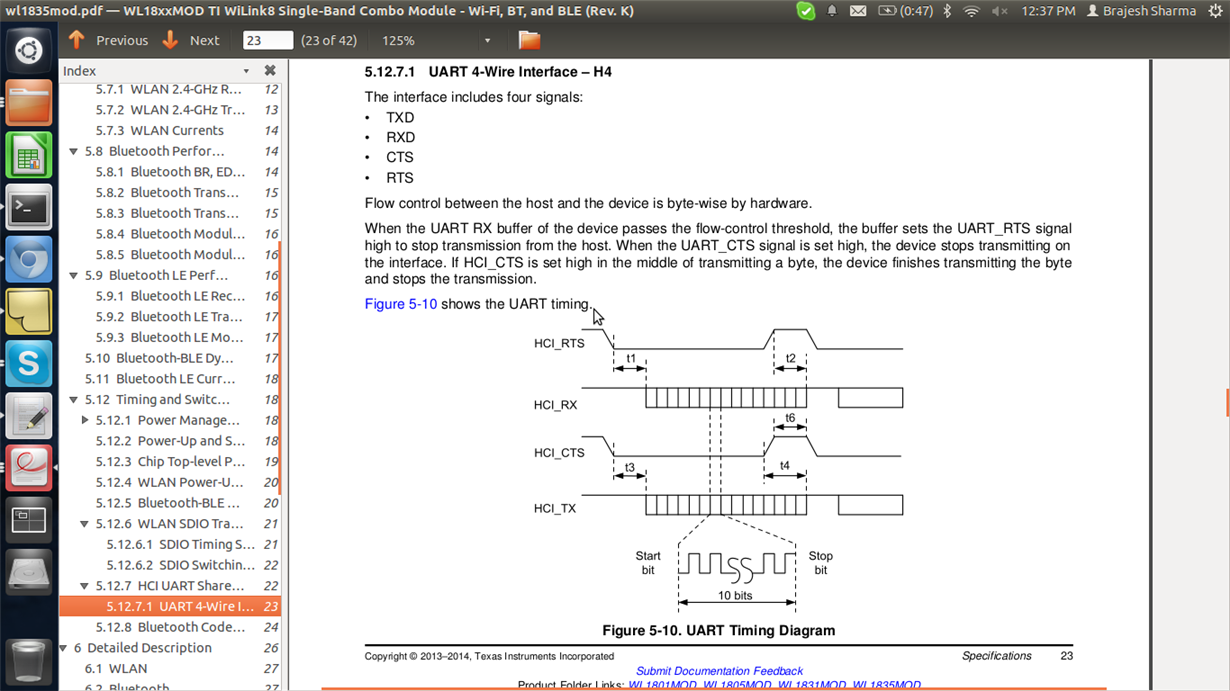Screen dimensions: 1230x691
Task: Open the Wi-Fi network indicator
Action: (971, 11)
